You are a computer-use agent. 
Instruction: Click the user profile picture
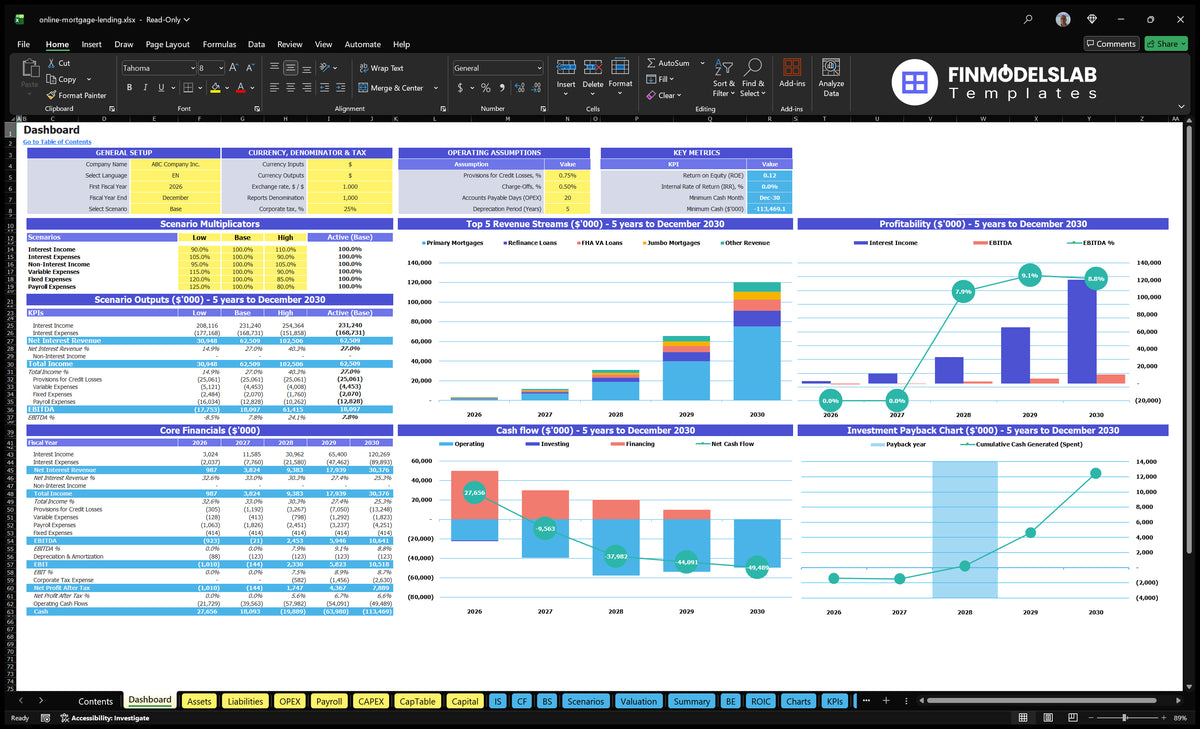1063,19
